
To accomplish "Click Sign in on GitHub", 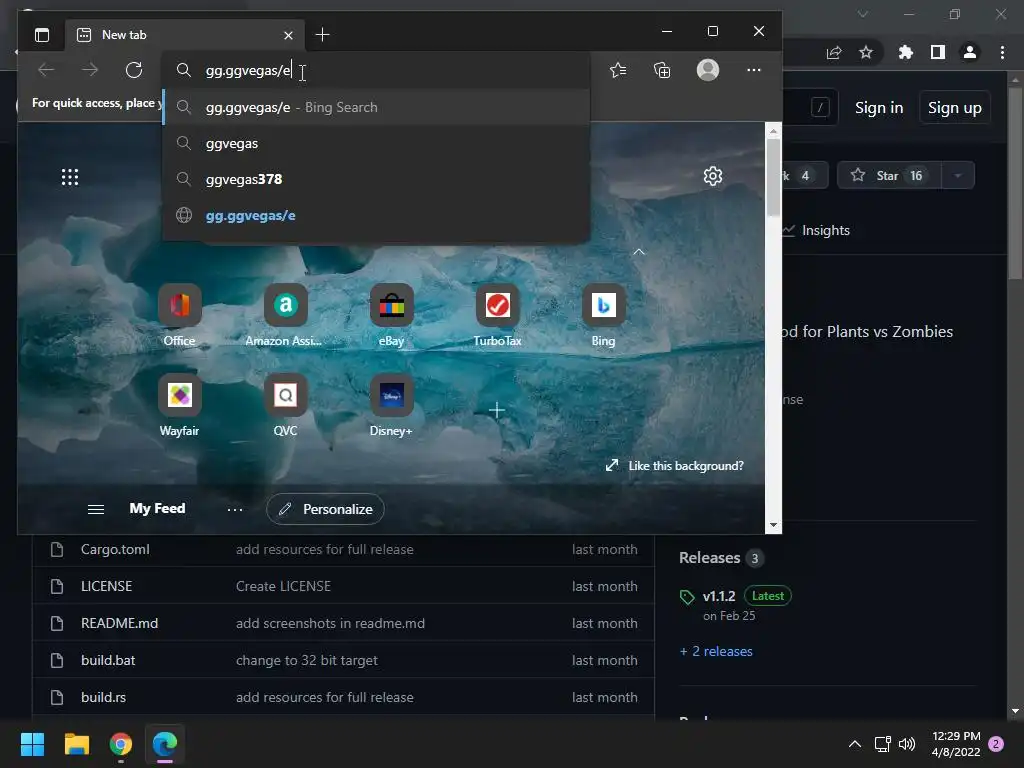I will click(879, 108).
